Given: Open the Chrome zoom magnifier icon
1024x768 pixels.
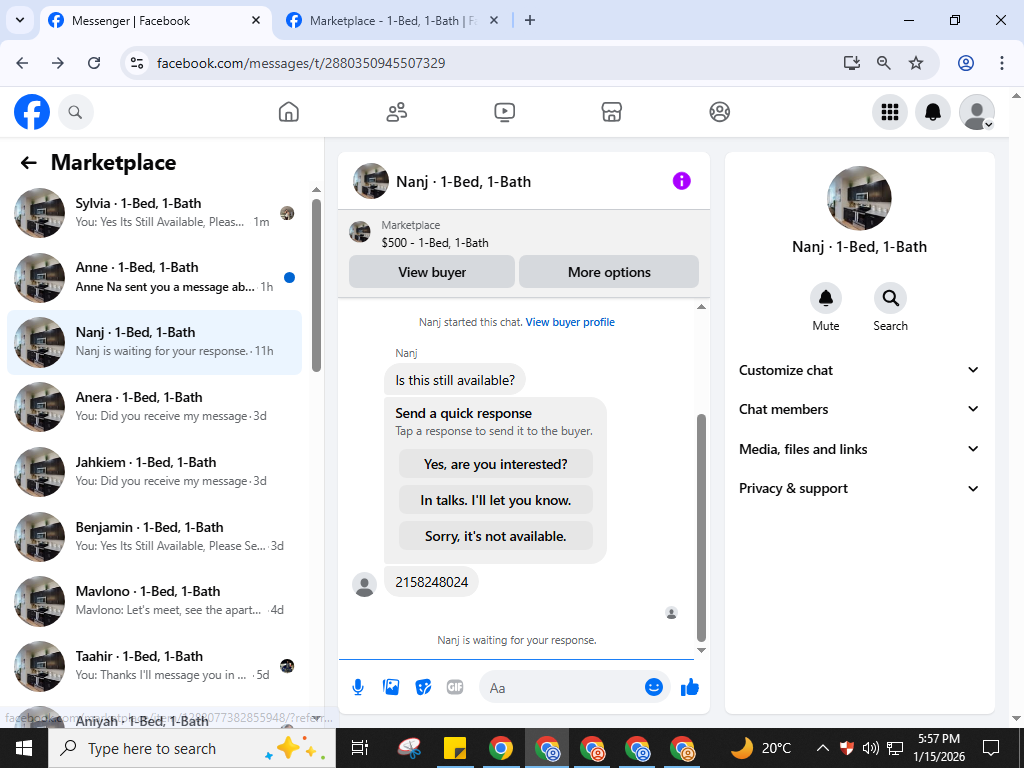Looking at the screenshot, I should 883,63.
